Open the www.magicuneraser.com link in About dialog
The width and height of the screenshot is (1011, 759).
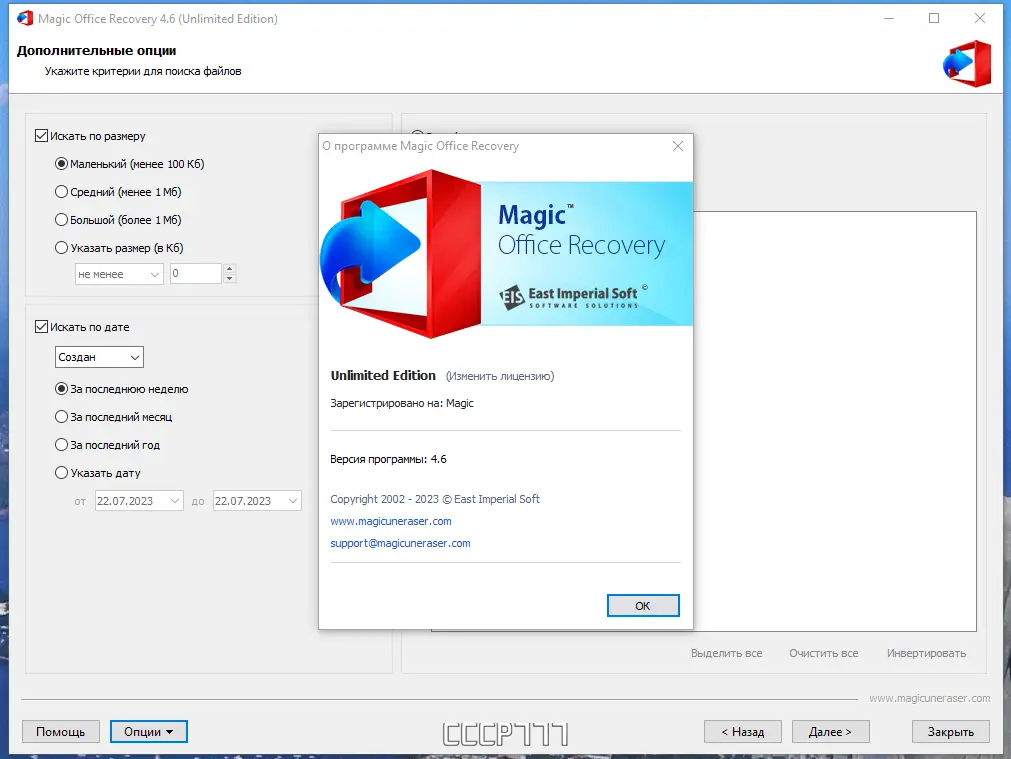point(391,521)
